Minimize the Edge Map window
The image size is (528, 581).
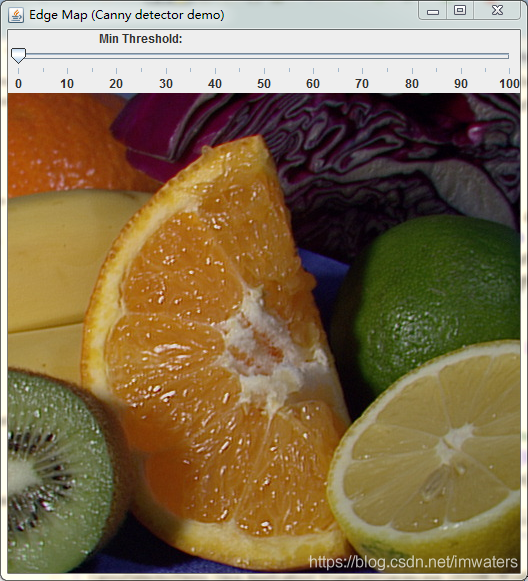(432, 11)
